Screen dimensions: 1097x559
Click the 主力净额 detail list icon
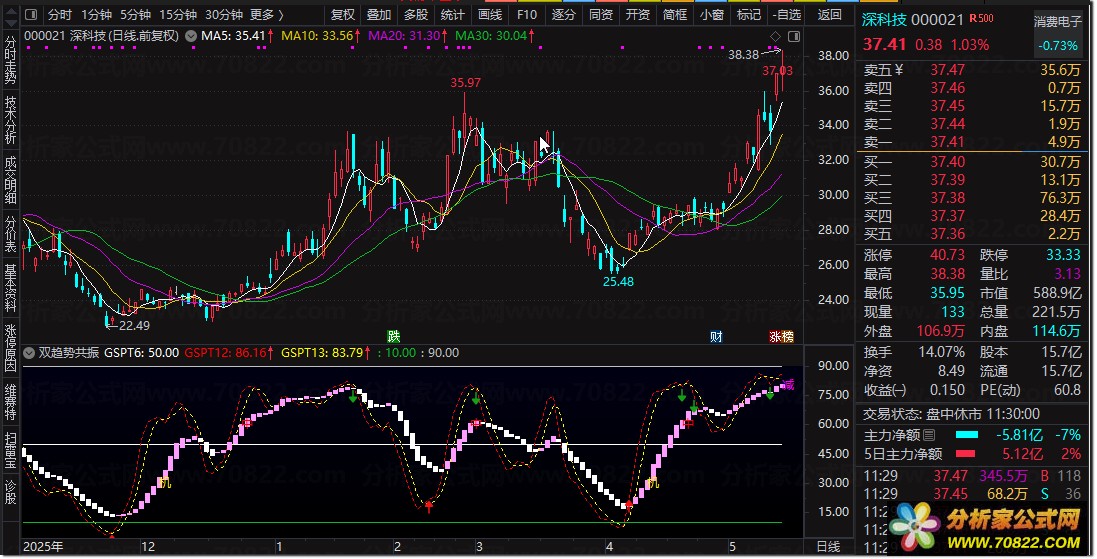[928, 435]
